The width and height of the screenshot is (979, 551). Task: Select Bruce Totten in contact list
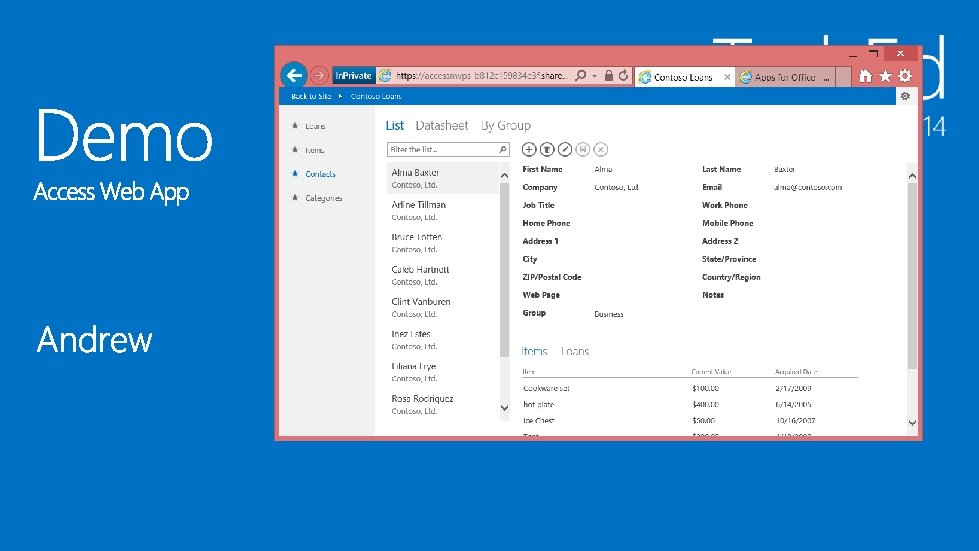443,243
